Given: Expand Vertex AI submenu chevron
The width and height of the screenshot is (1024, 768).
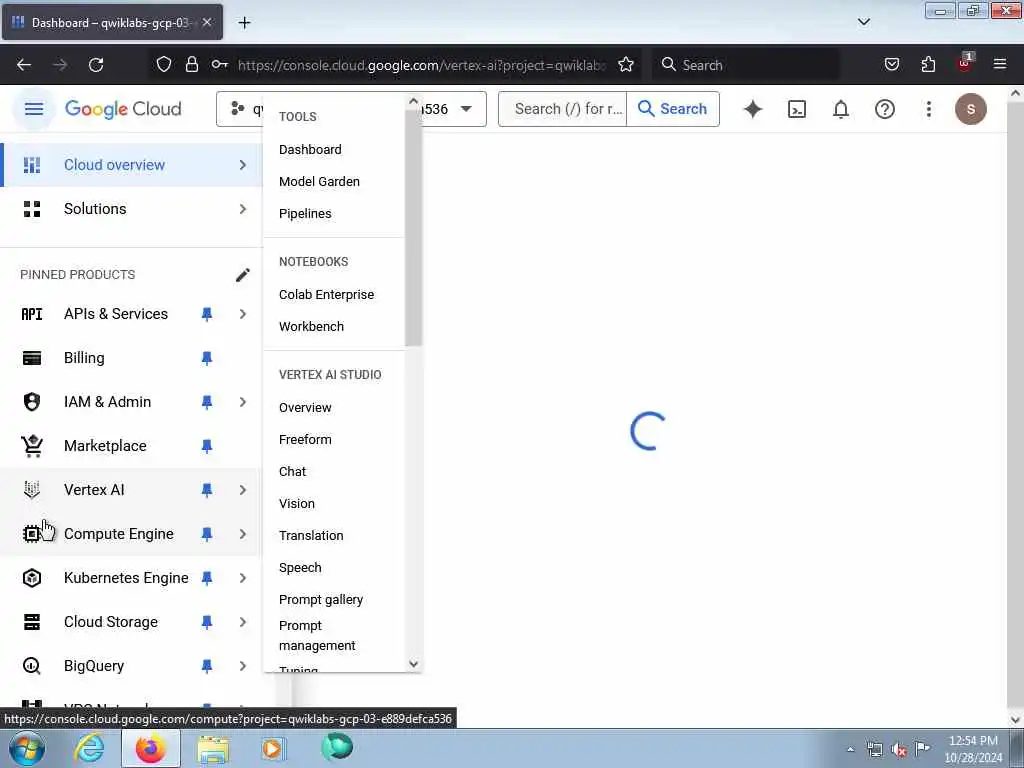Looking at the screenshot, I should click(x=242, y=490).
